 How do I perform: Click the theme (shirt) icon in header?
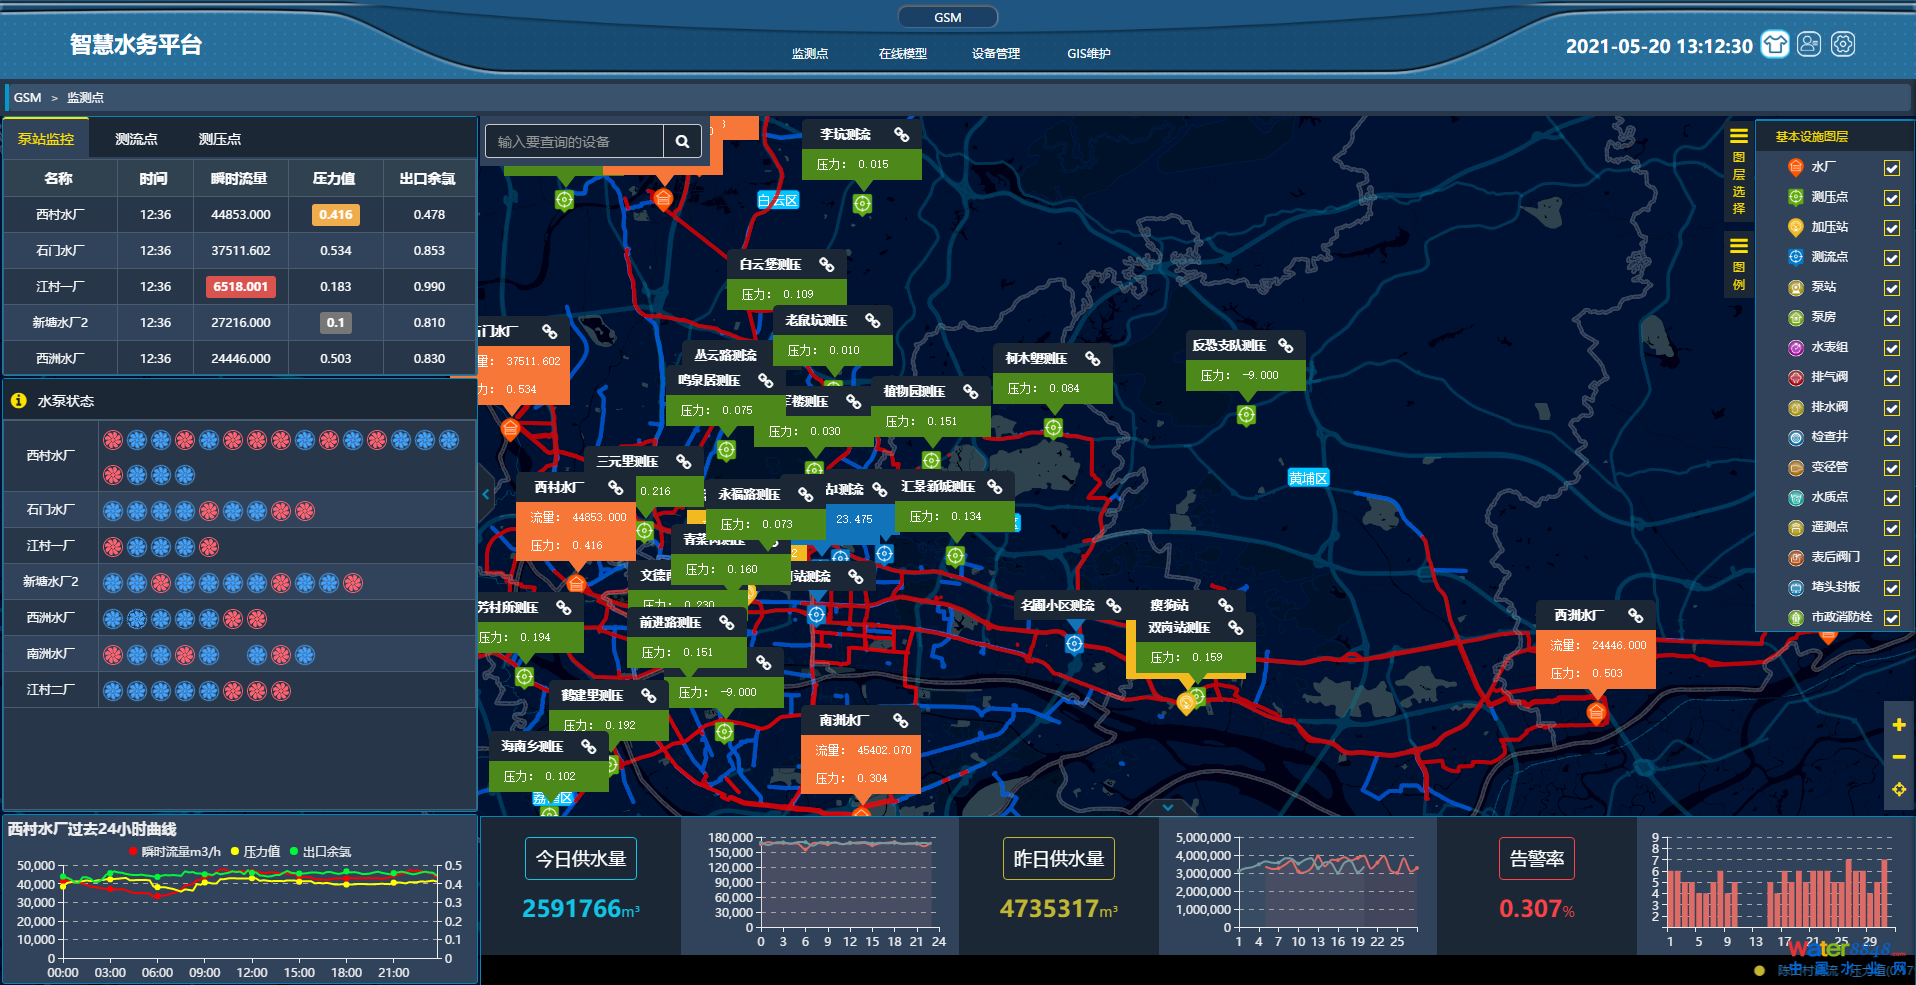pos(1775,45)
